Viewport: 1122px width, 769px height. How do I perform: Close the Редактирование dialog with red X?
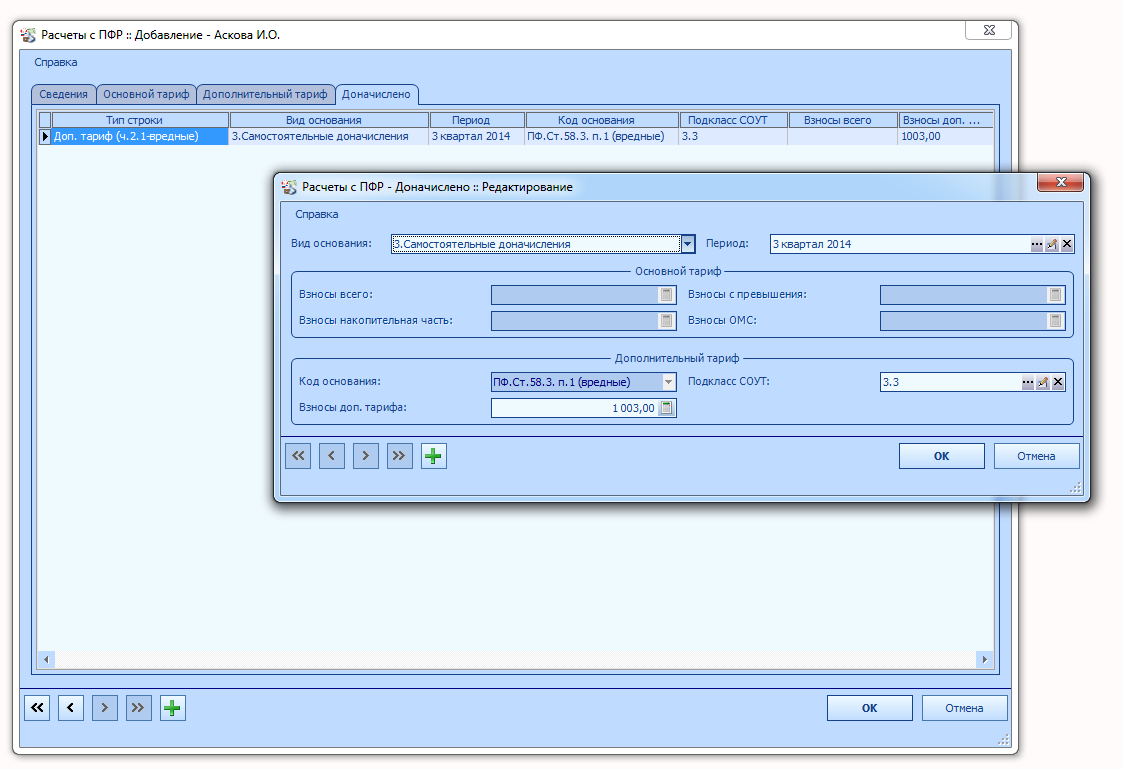(1062, 182)
